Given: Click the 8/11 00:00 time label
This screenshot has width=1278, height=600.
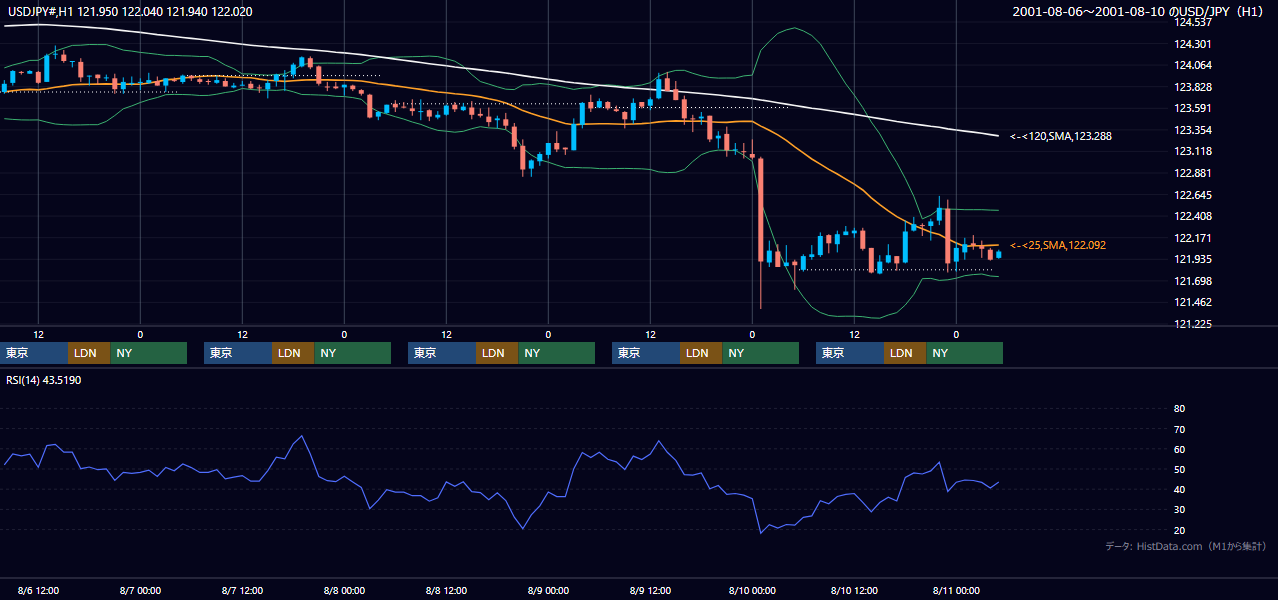Looking at the screenshot, I should 956,590.
